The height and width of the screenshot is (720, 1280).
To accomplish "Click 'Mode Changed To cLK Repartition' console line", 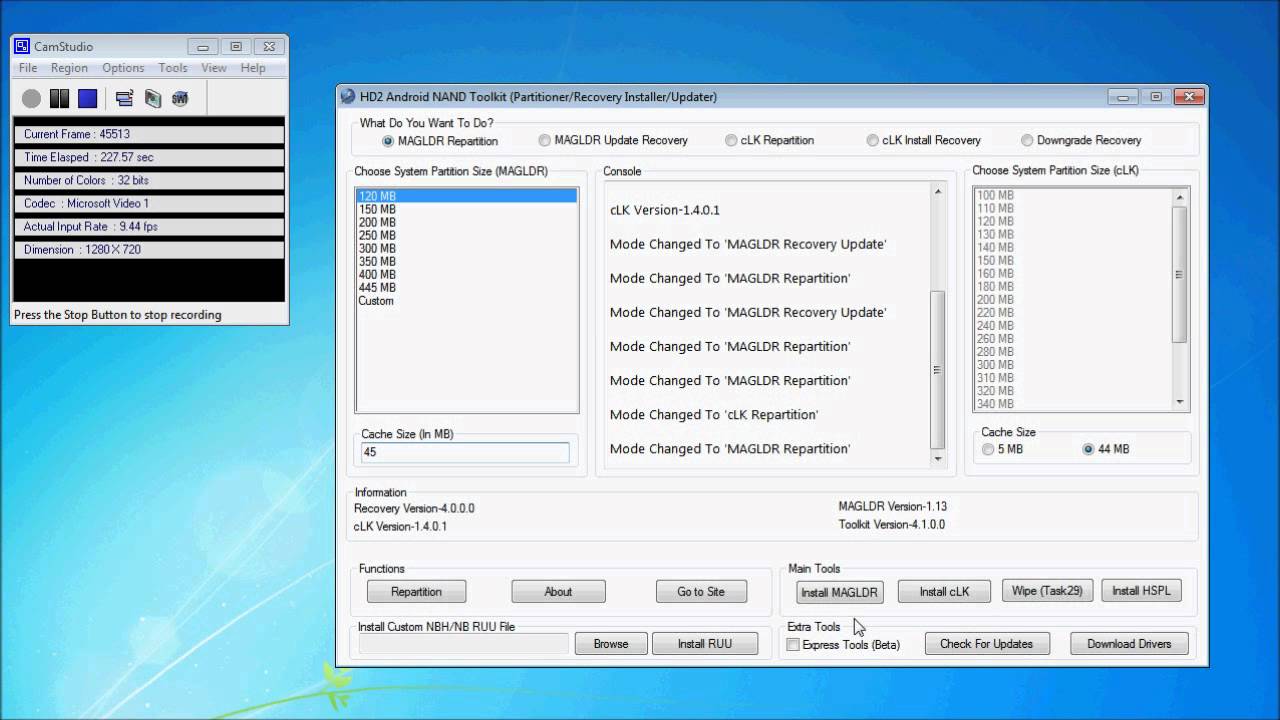I will coord(714,414).
